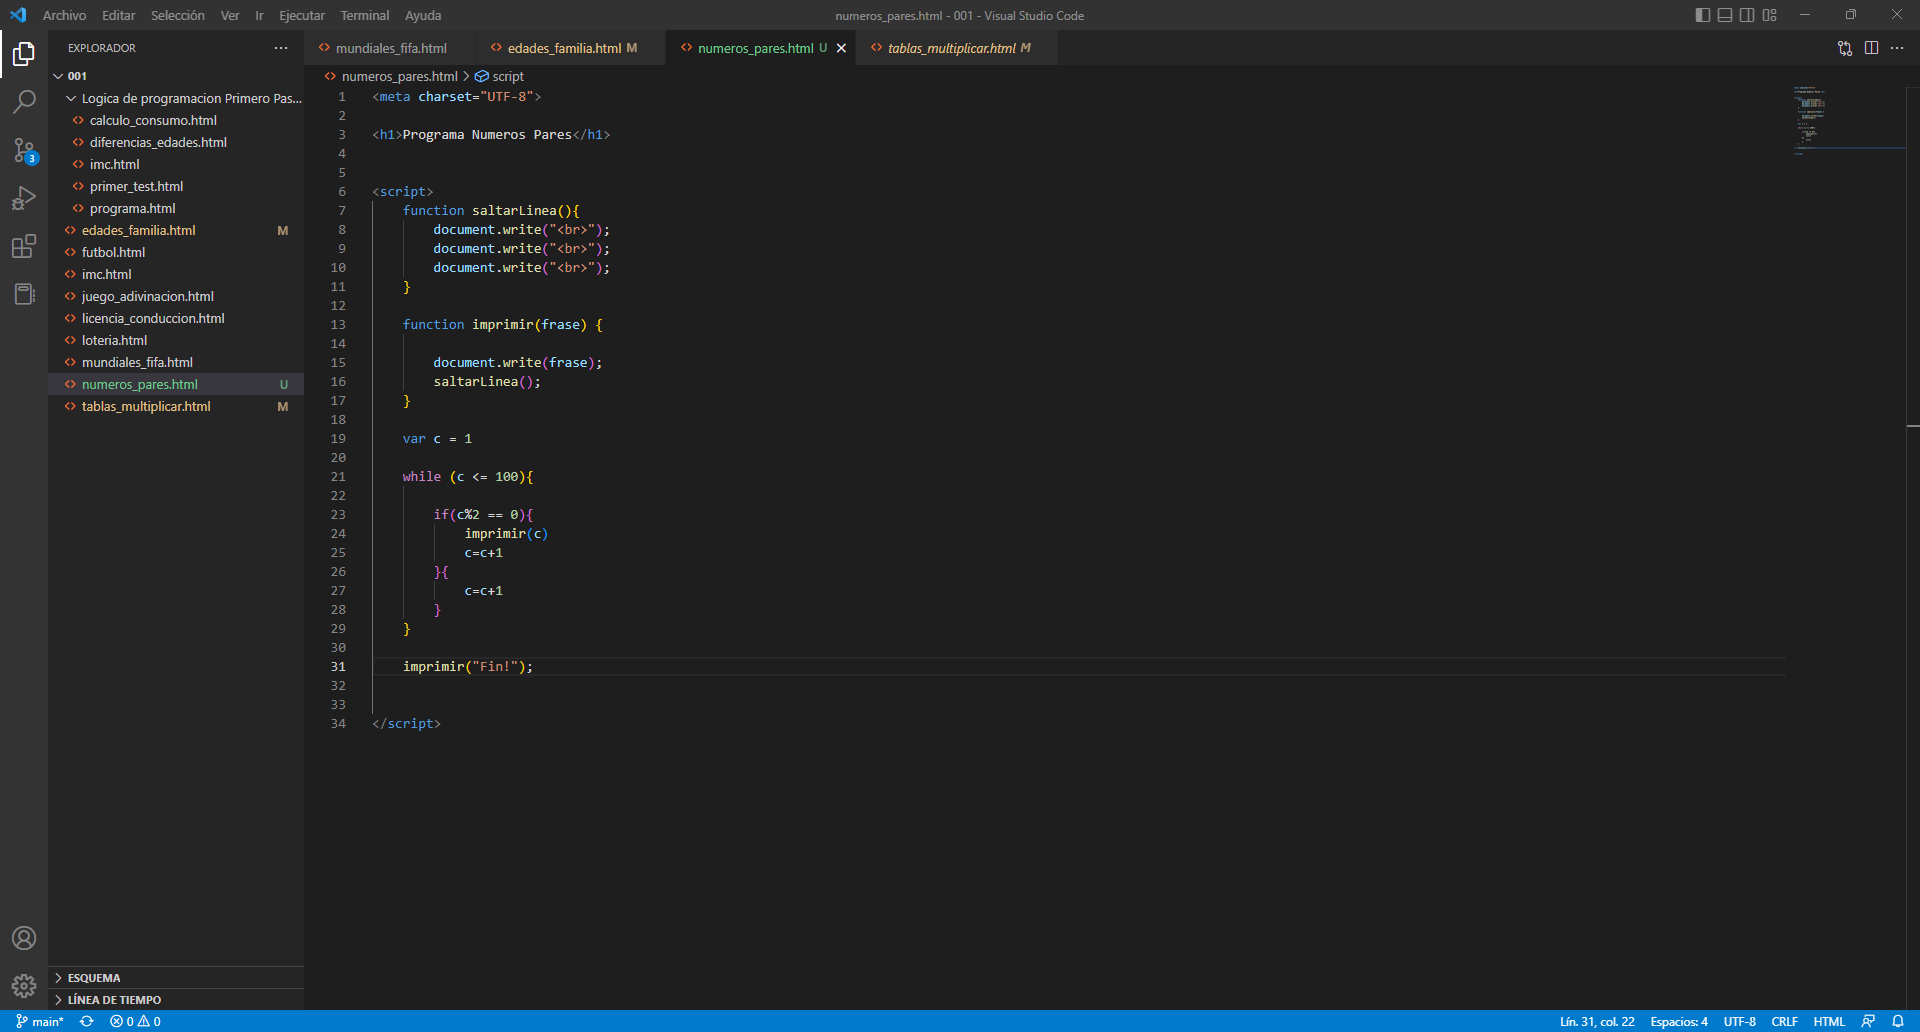Open the Archivo menu
1920x1032 pixels.
[x=64, y=15]
